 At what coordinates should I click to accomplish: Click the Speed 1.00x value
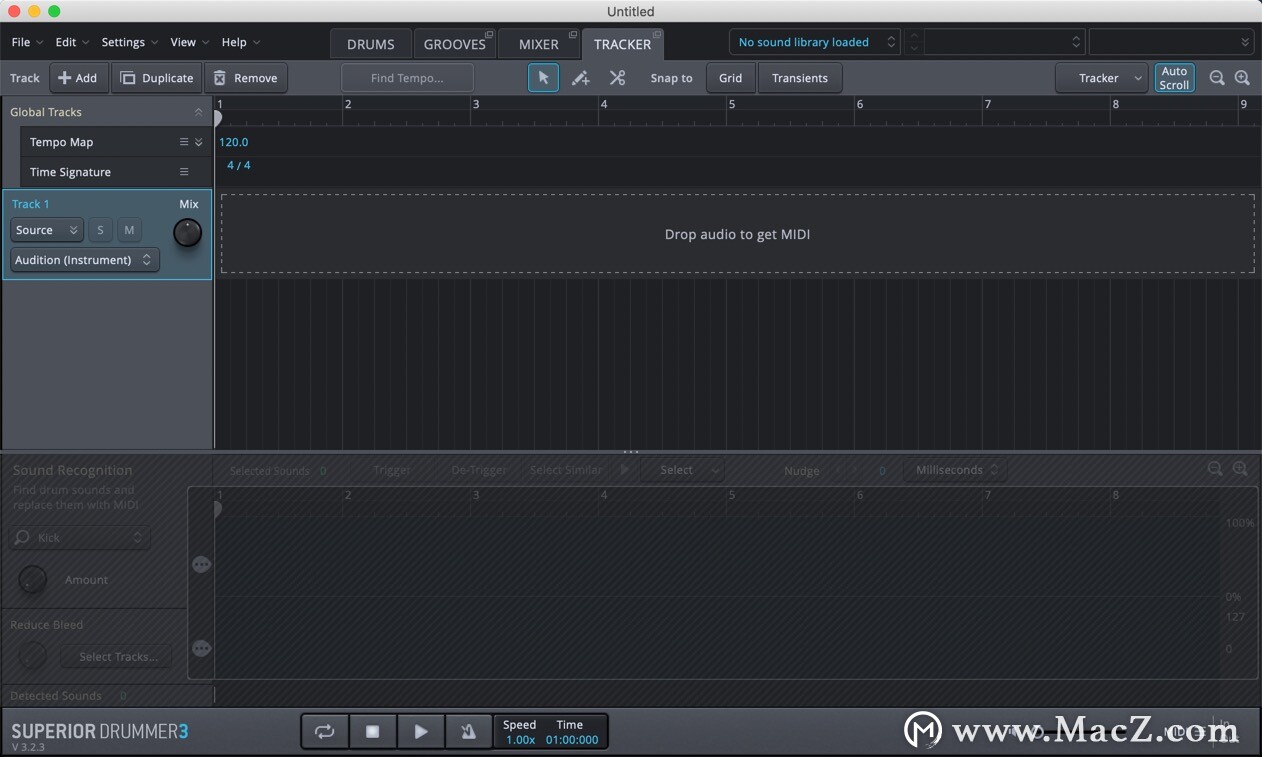coord(520,740)
